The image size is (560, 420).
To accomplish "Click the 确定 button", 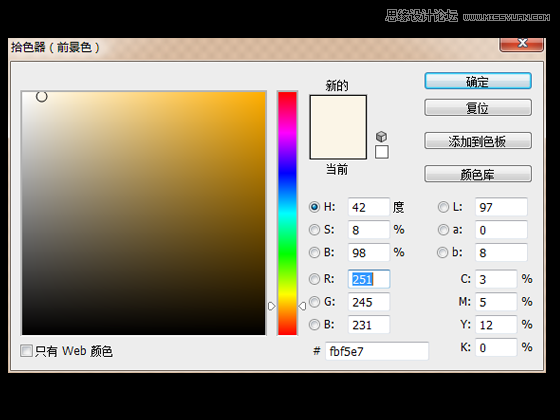I will (478, 81).
